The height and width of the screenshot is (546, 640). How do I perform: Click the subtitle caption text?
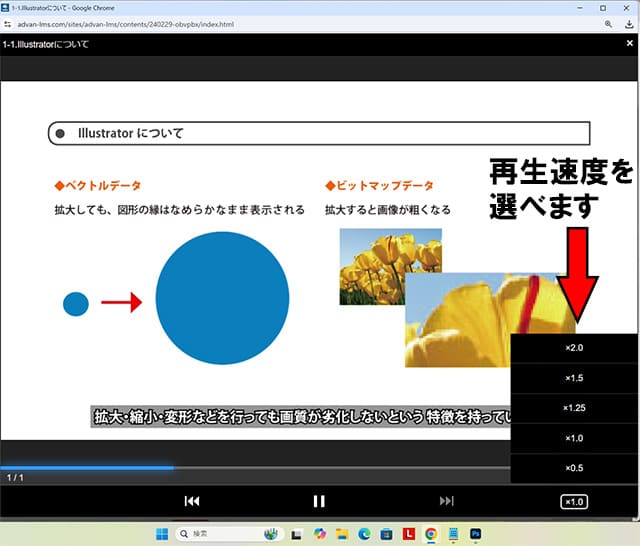pyautogui.click(x=301, y=417)
